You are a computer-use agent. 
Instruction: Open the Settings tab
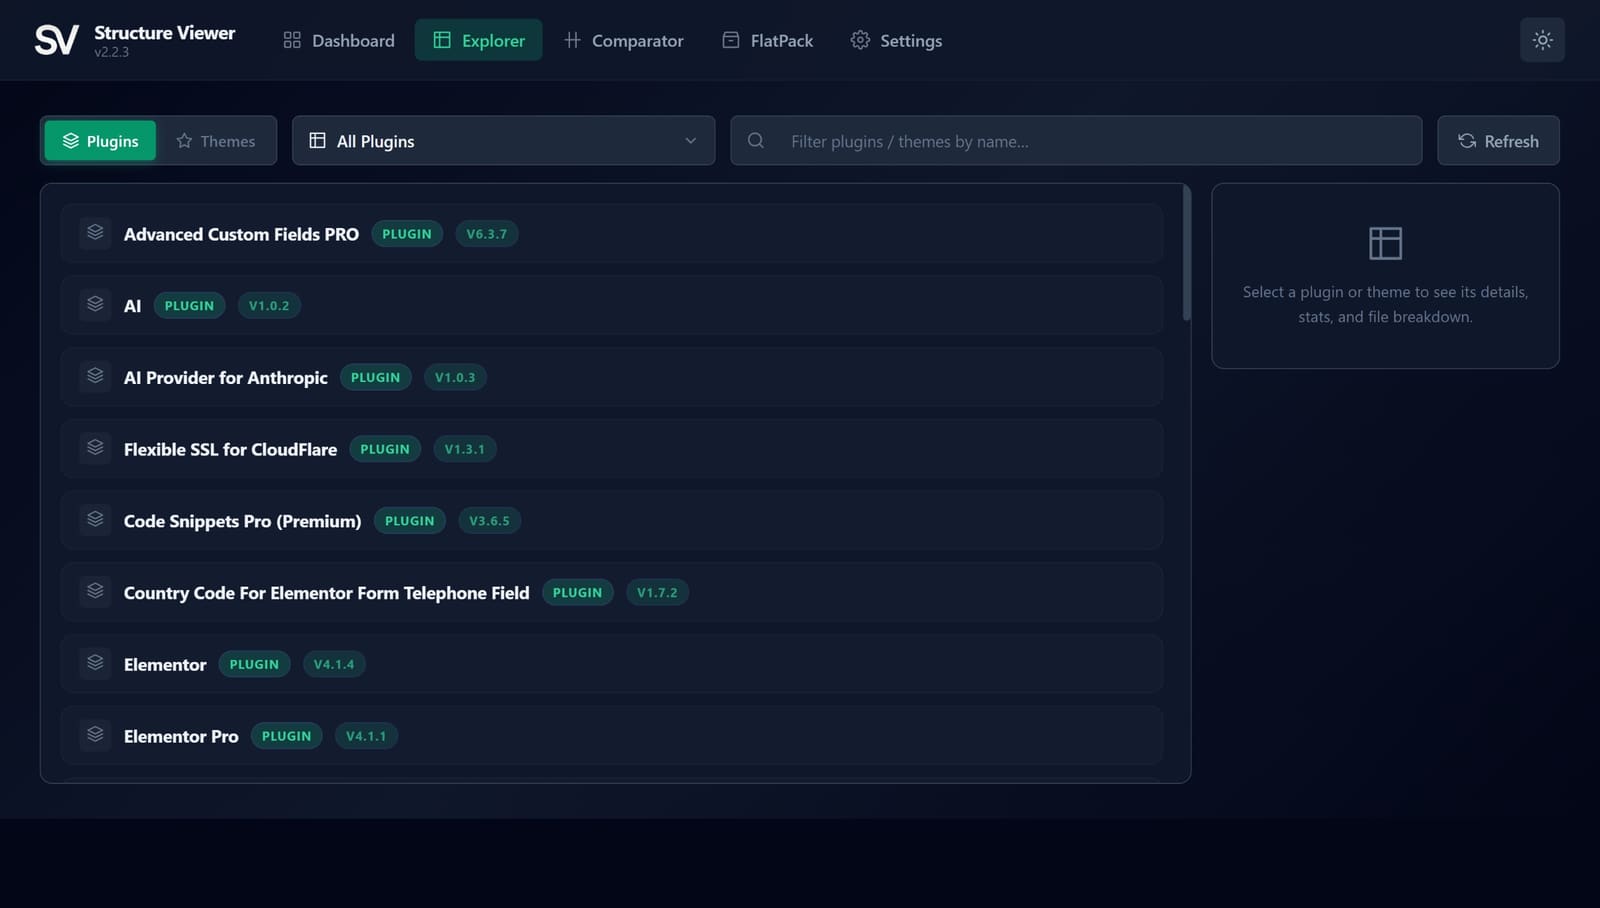(x=896, y=40)
